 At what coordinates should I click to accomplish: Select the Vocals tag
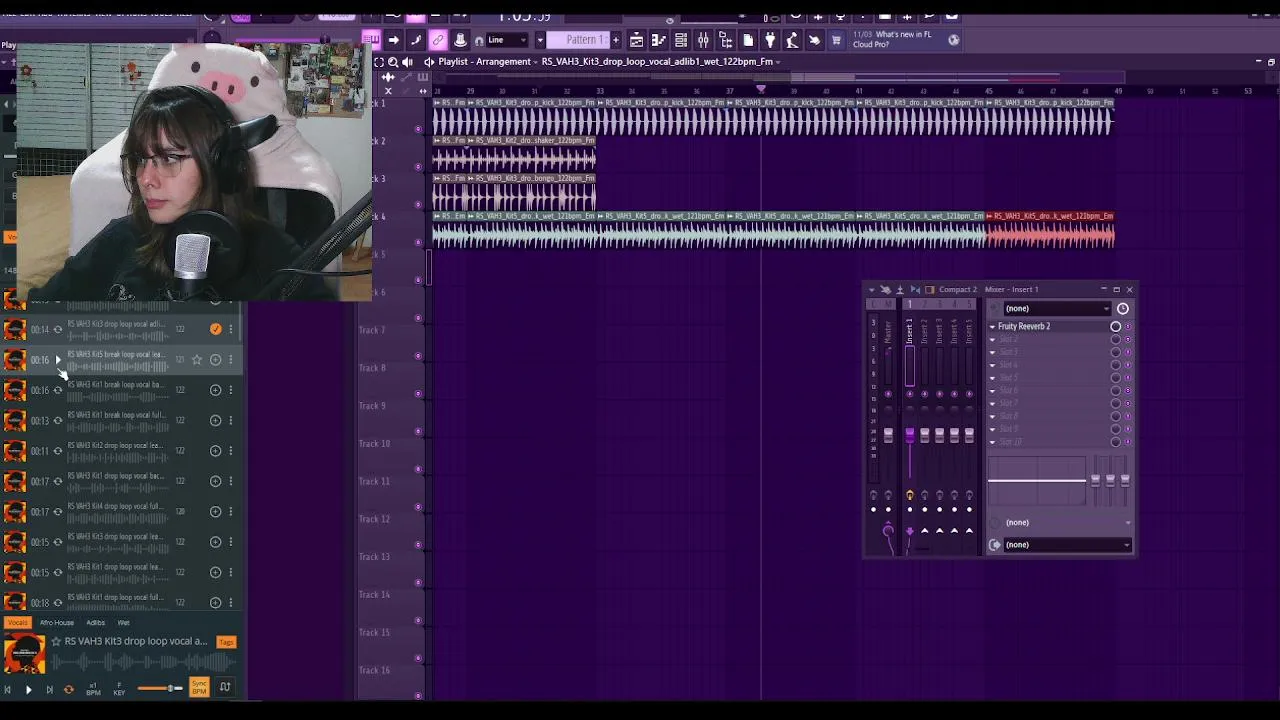pyautogui.click(x=19, y=623)
